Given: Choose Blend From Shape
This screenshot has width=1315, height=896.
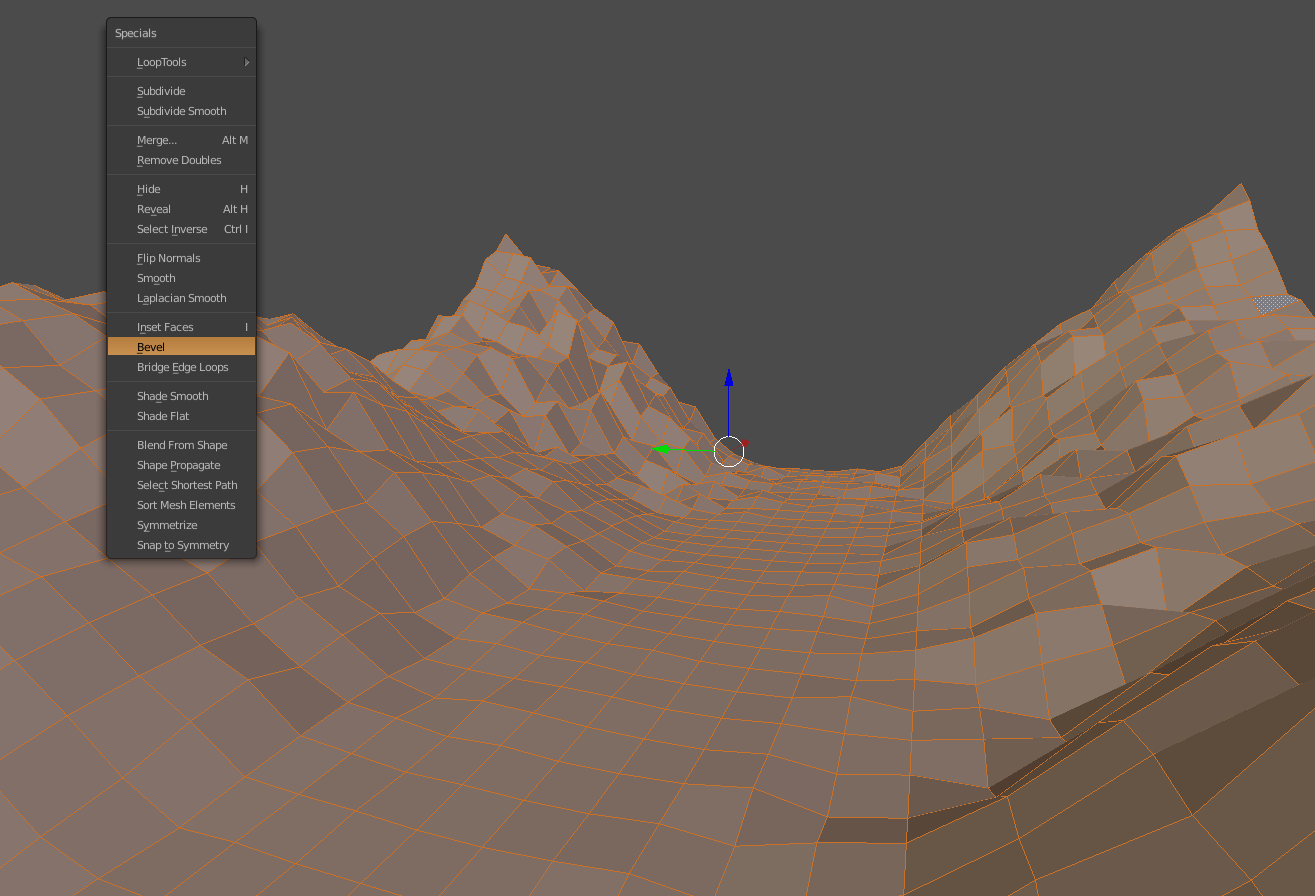Looking at the screenshot, I should (x=181, y=445).
